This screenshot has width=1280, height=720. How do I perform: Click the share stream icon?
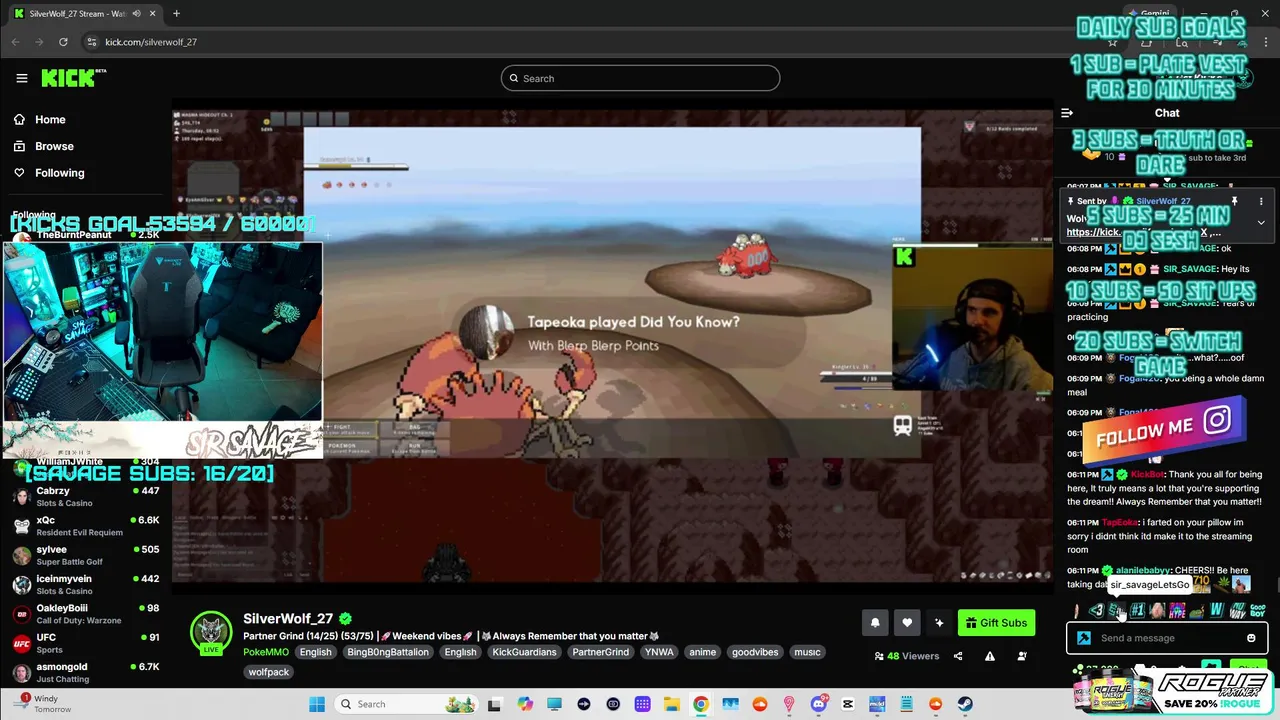point(958,656)
